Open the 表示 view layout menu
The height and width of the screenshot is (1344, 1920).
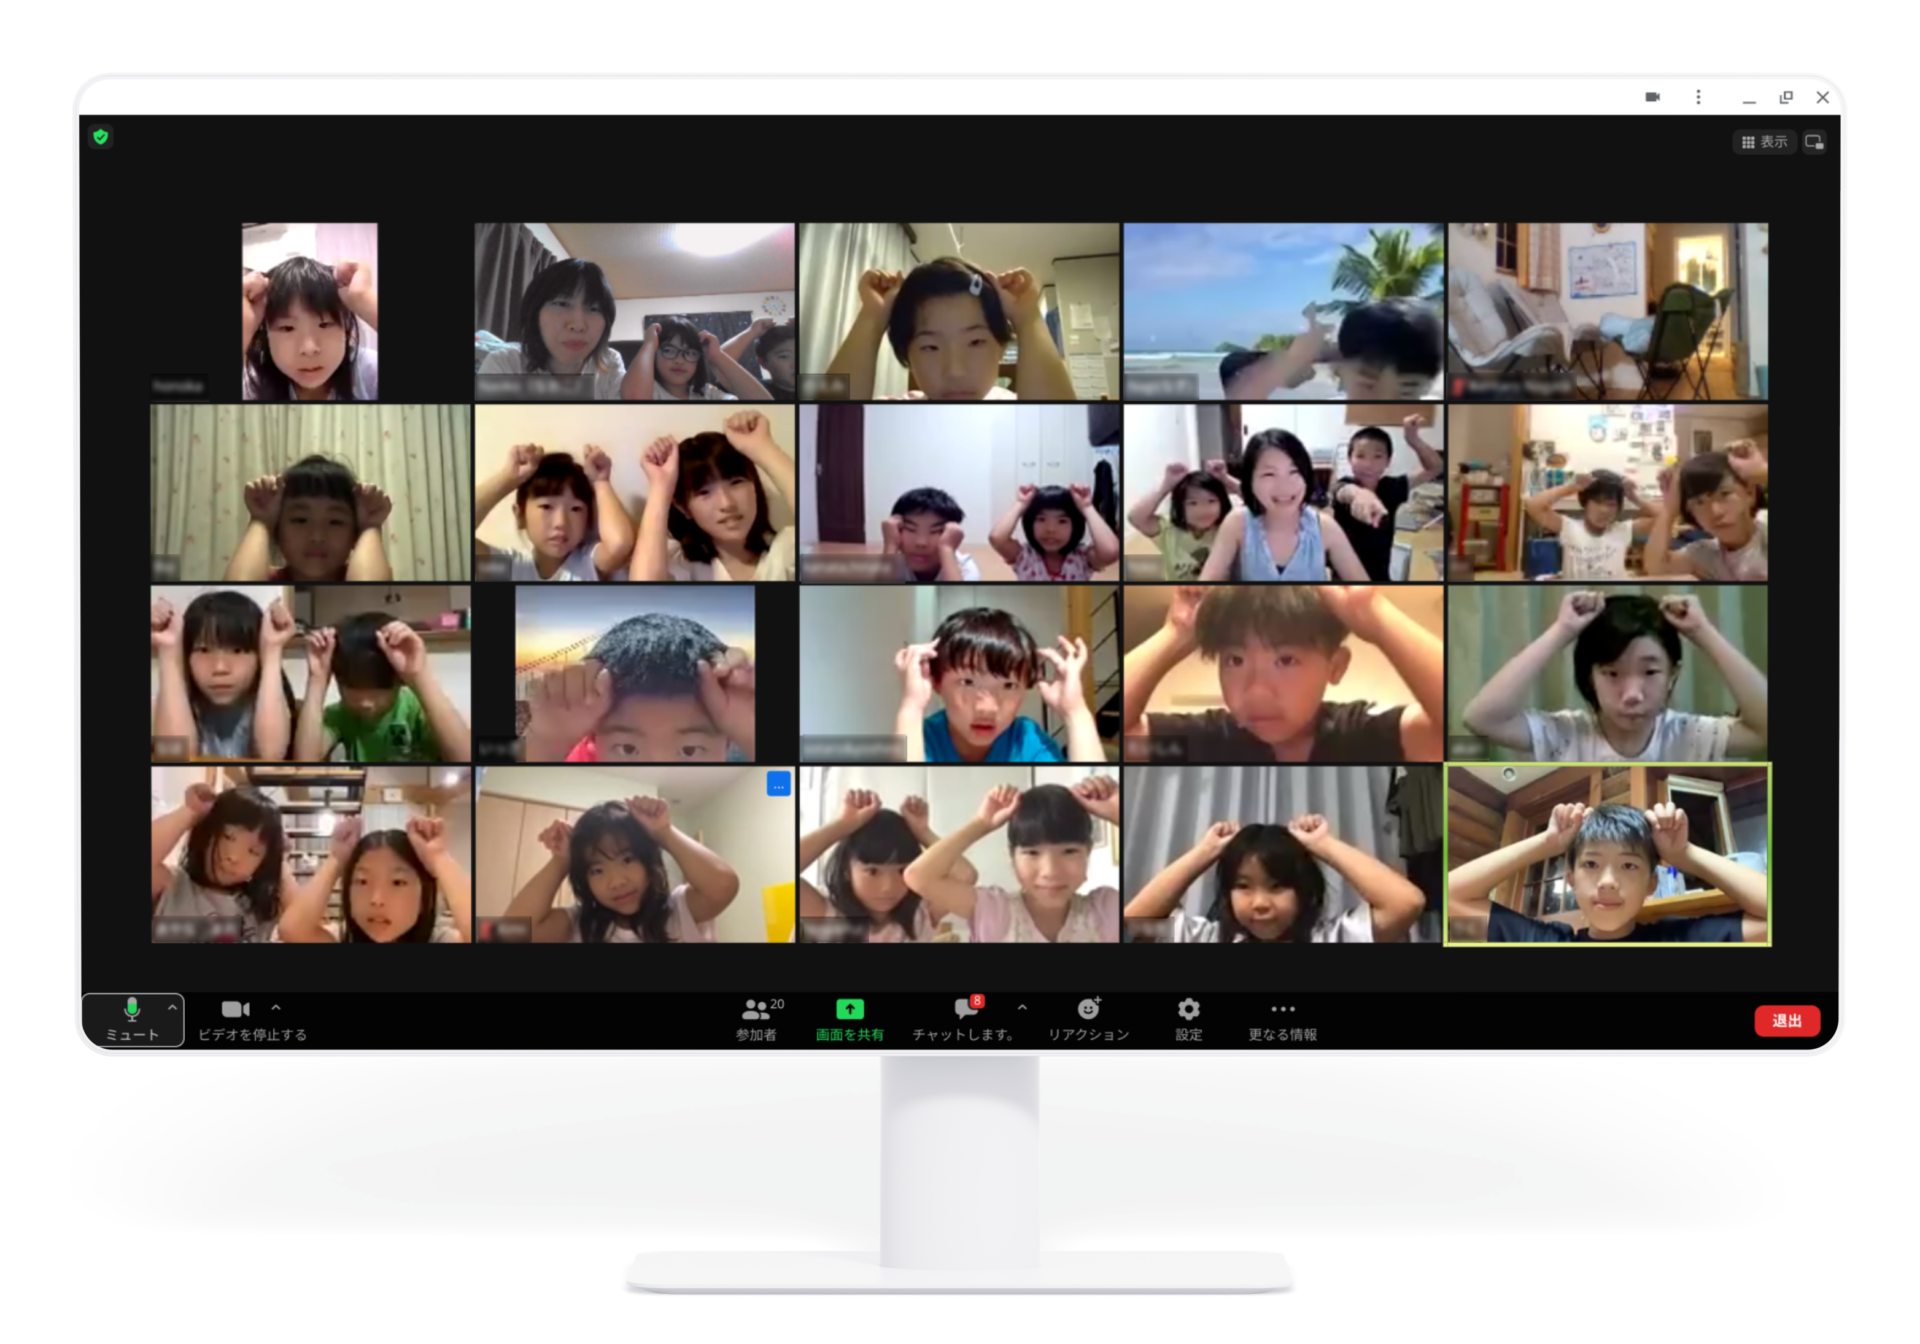(x=1764, y=142)
